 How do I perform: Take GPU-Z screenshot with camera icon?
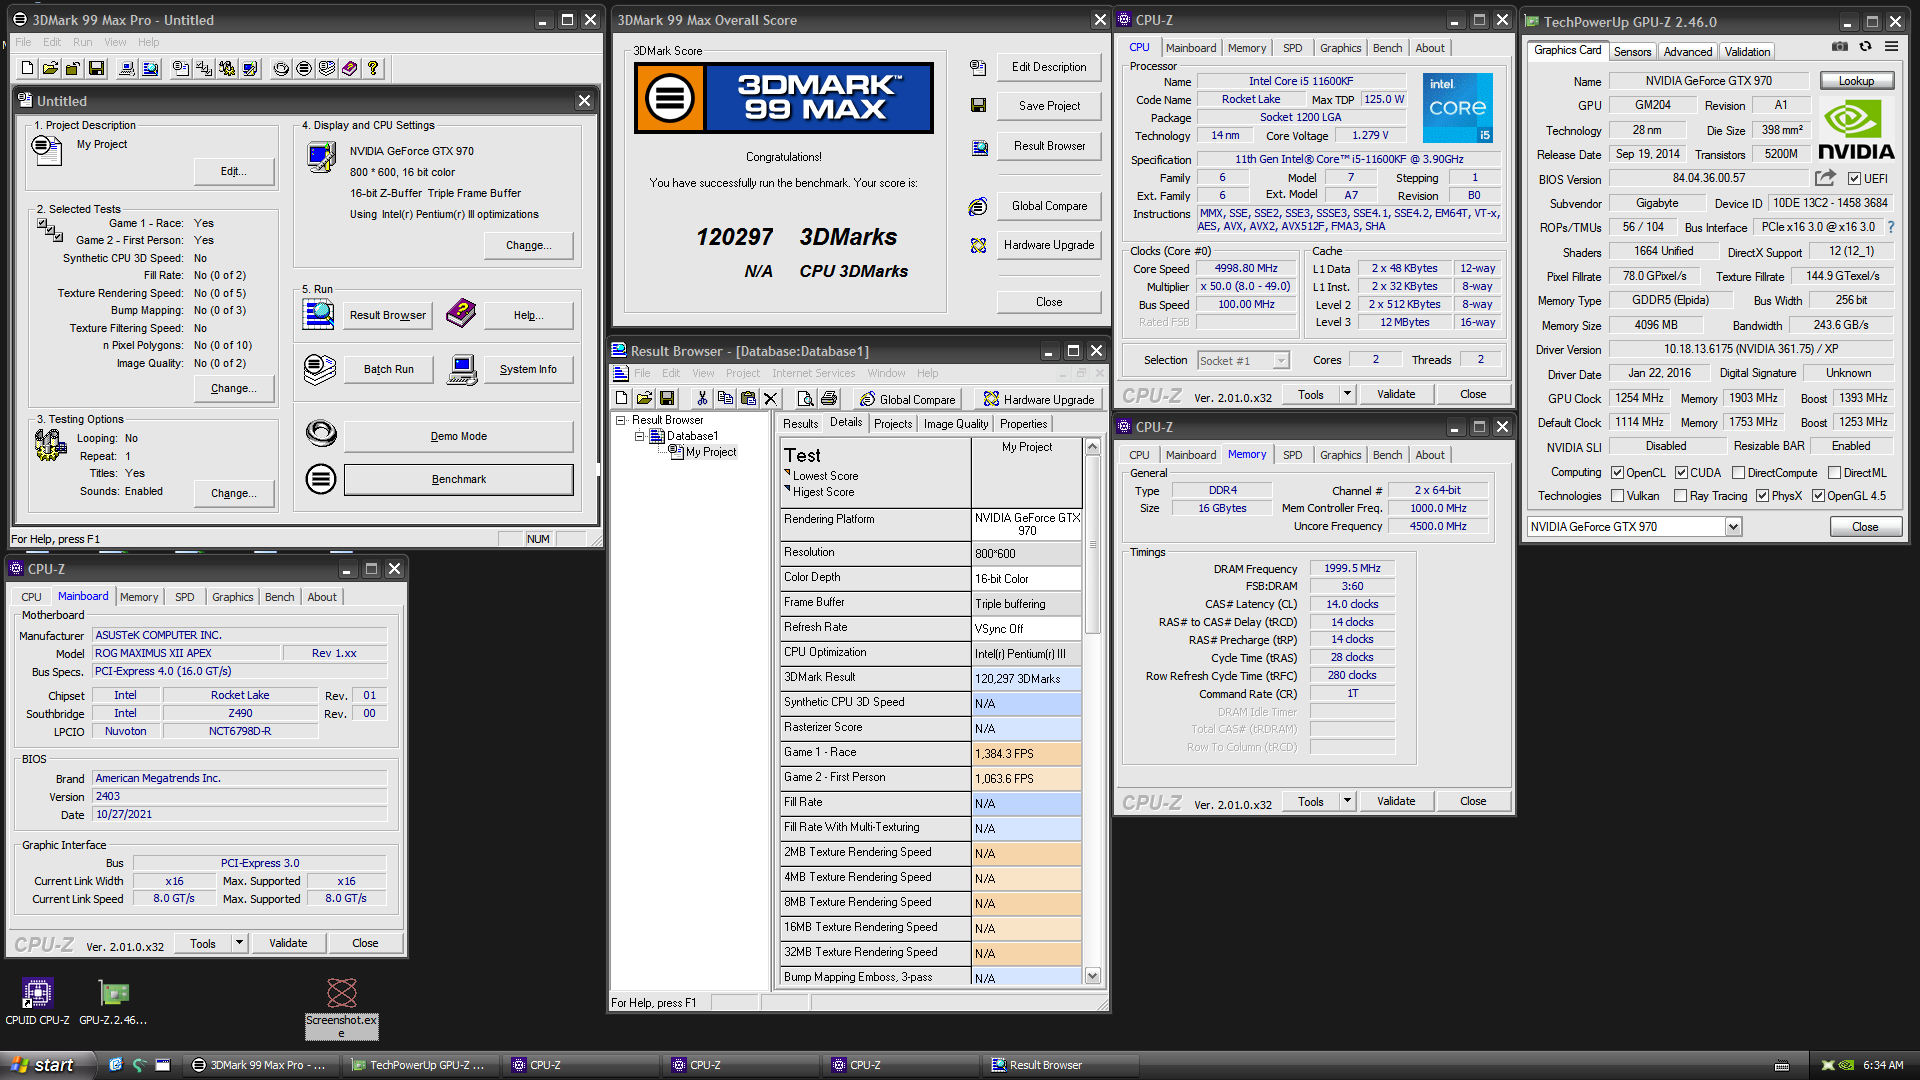pyautogui.click(x=1839, y=46)
